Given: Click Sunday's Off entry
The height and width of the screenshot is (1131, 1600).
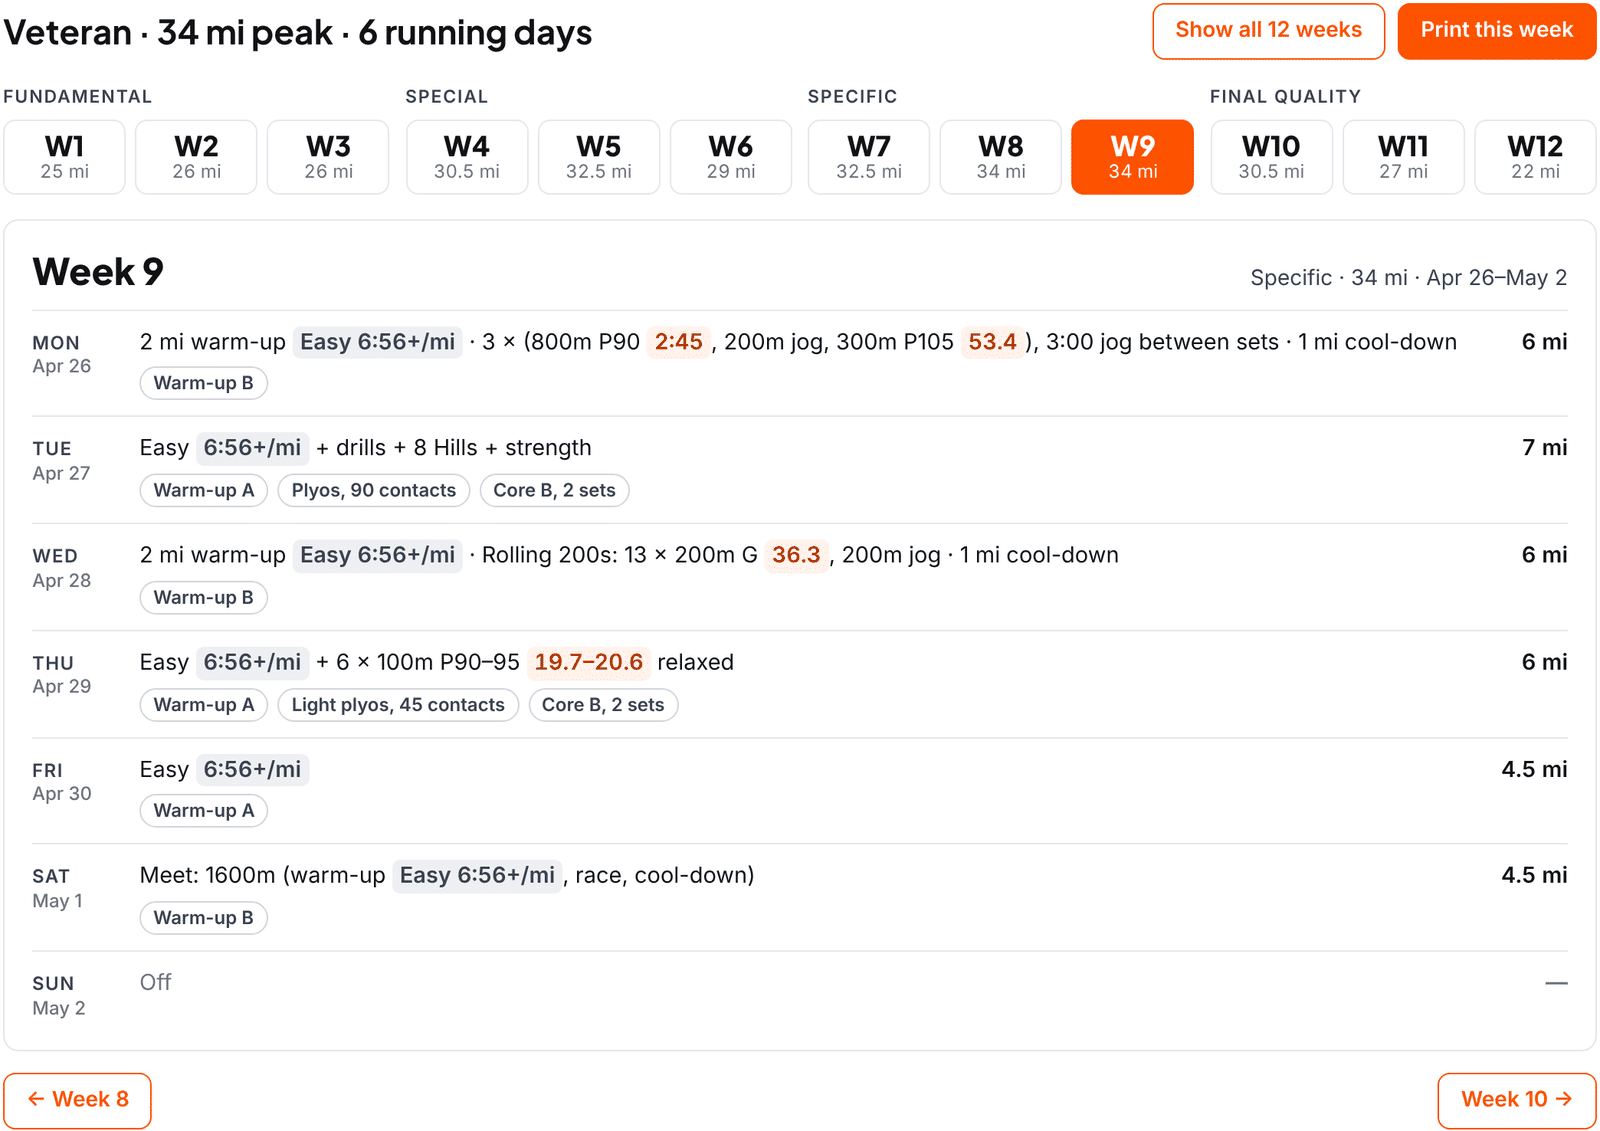Looking at the screenshot, I should coord(156,983).
